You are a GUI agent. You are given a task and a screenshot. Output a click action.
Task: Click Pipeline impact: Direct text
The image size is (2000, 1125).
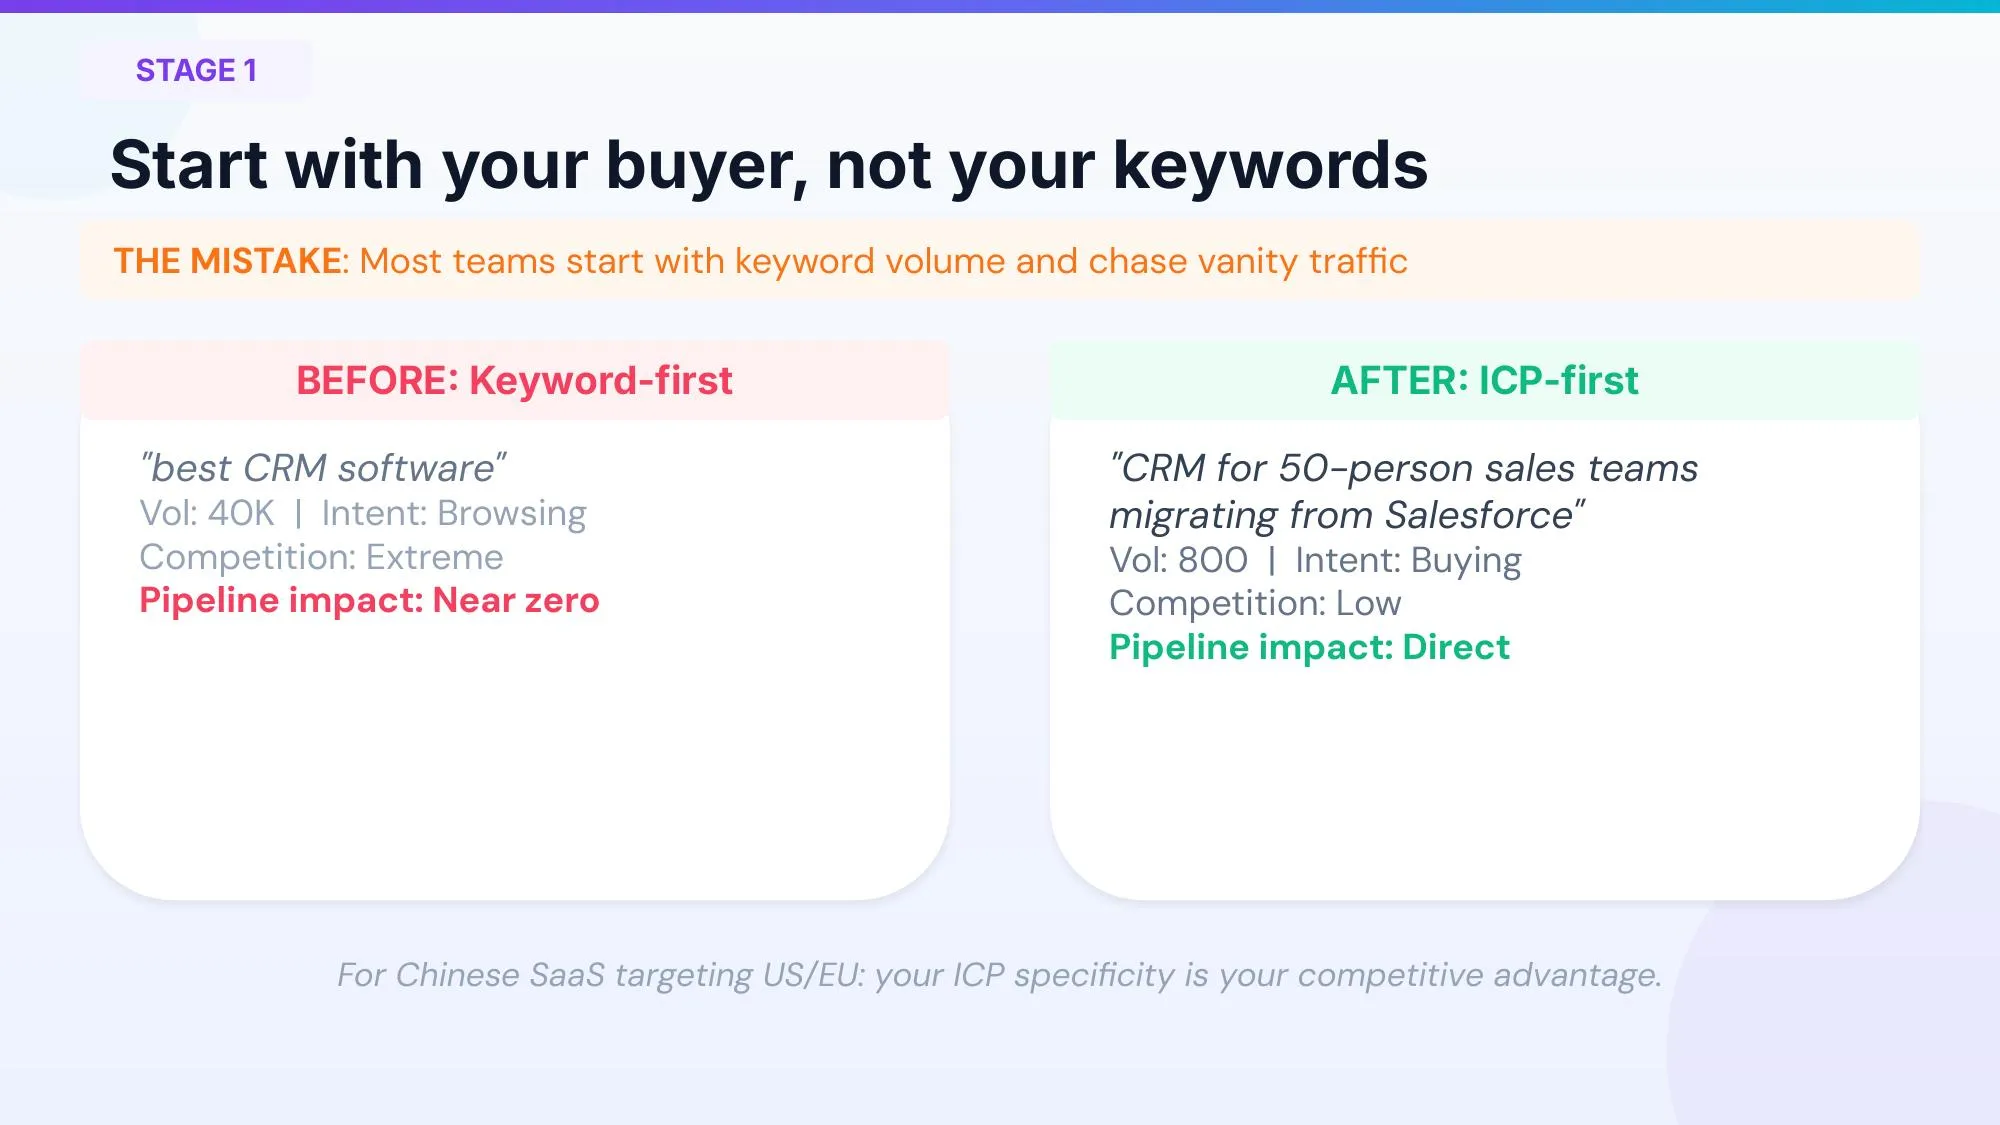[x=1309, y=647]
